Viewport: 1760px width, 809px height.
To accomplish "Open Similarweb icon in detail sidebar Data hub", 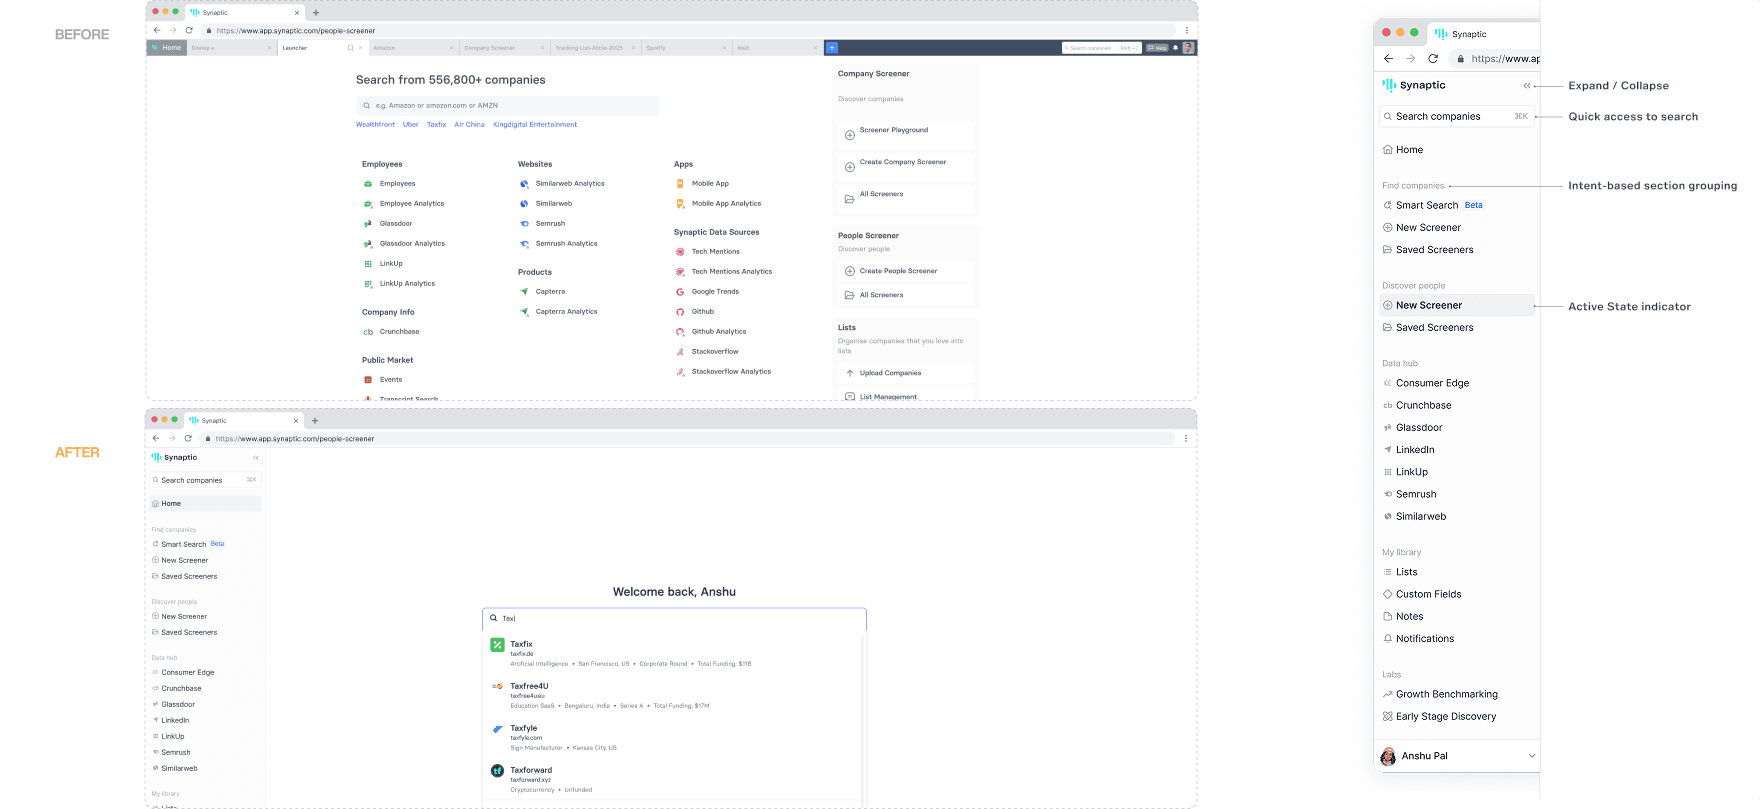I will pos(1387,517).
